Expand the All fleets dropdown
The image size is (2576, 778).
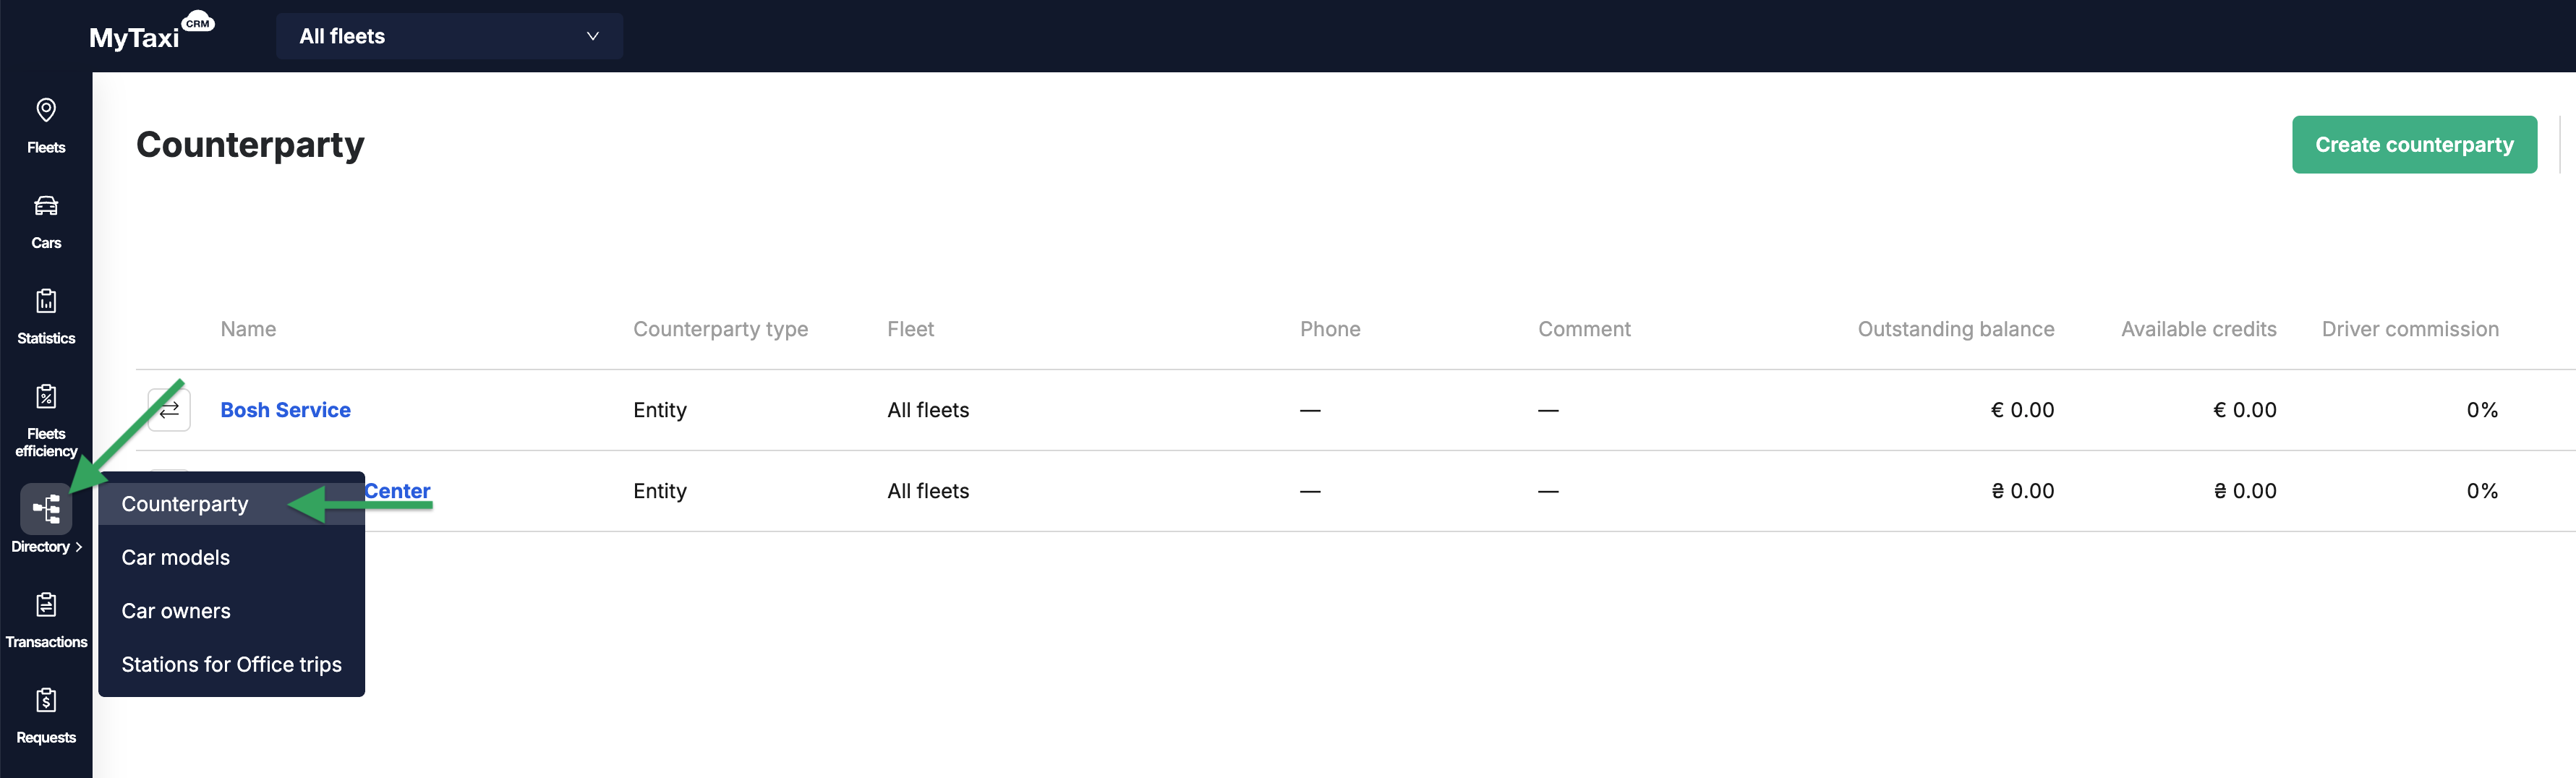point(449,36)
